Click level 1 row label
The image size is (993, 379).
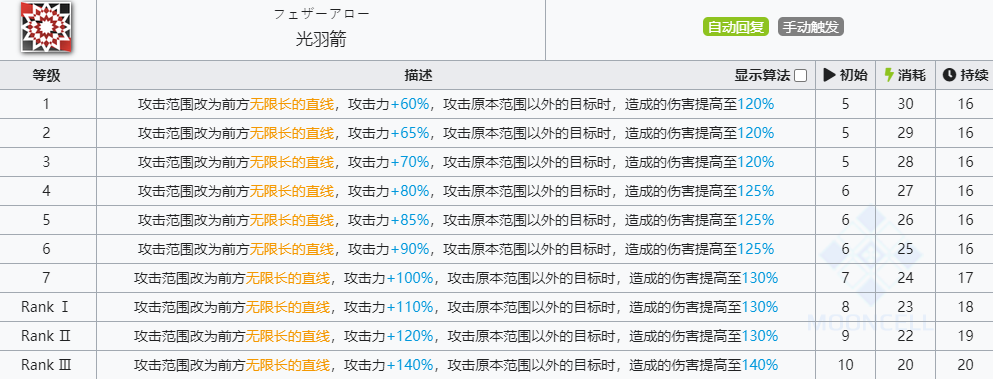[x=46, y=104]
